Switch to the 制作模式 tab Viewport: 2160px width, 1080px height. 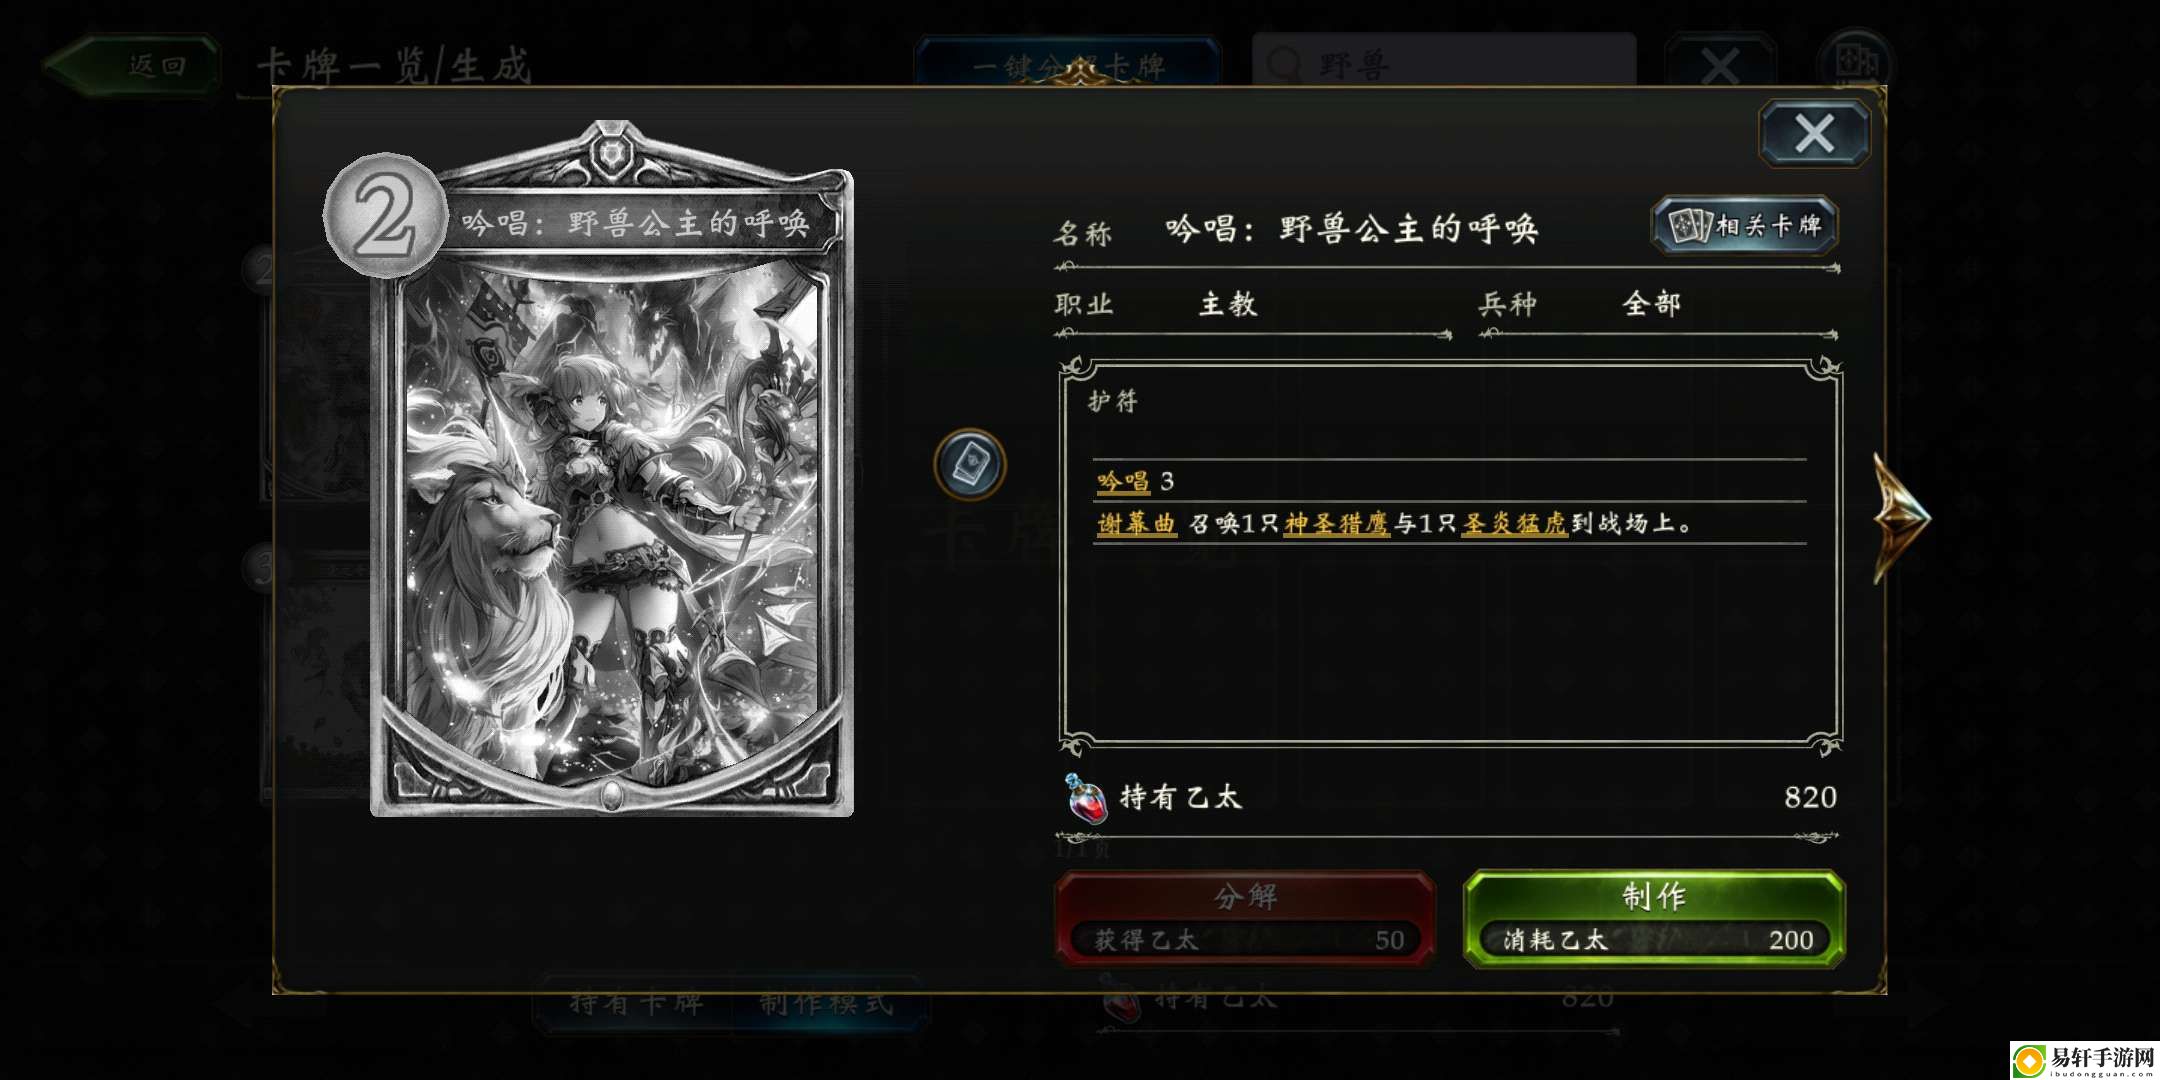[826, 1003]
